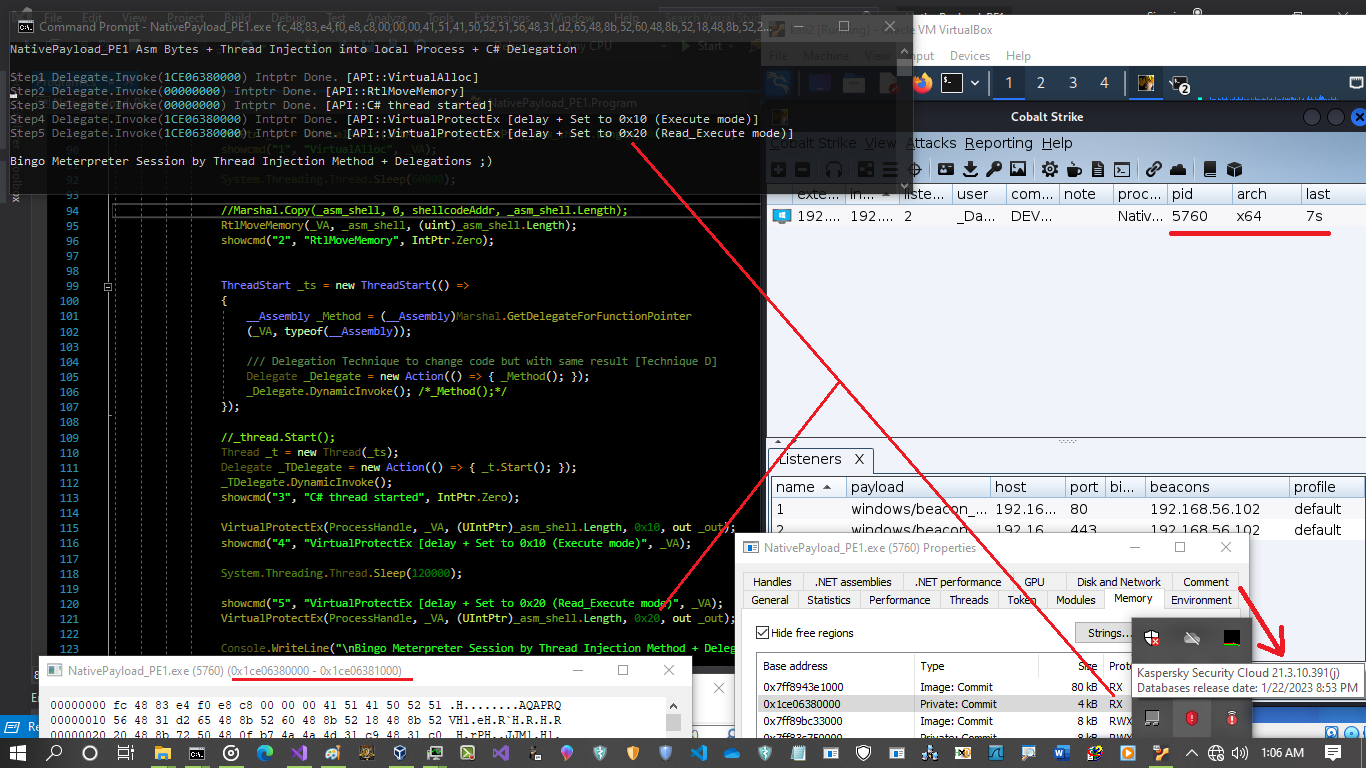Open the Reporting menu in Cobalt Strike
This screenshot has width=1366, height=768.
click(x=998, y=143)
